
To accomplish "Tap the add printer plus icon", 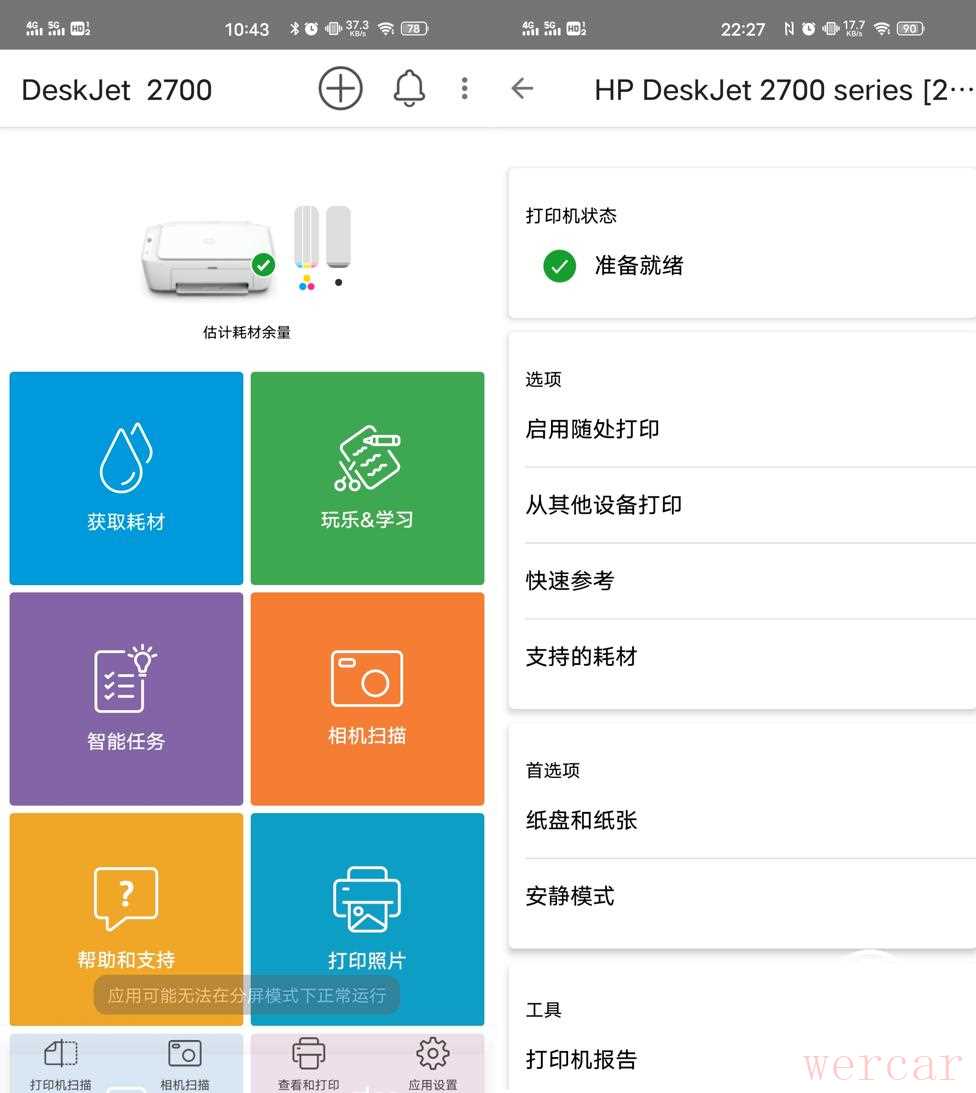I will 340,89.
